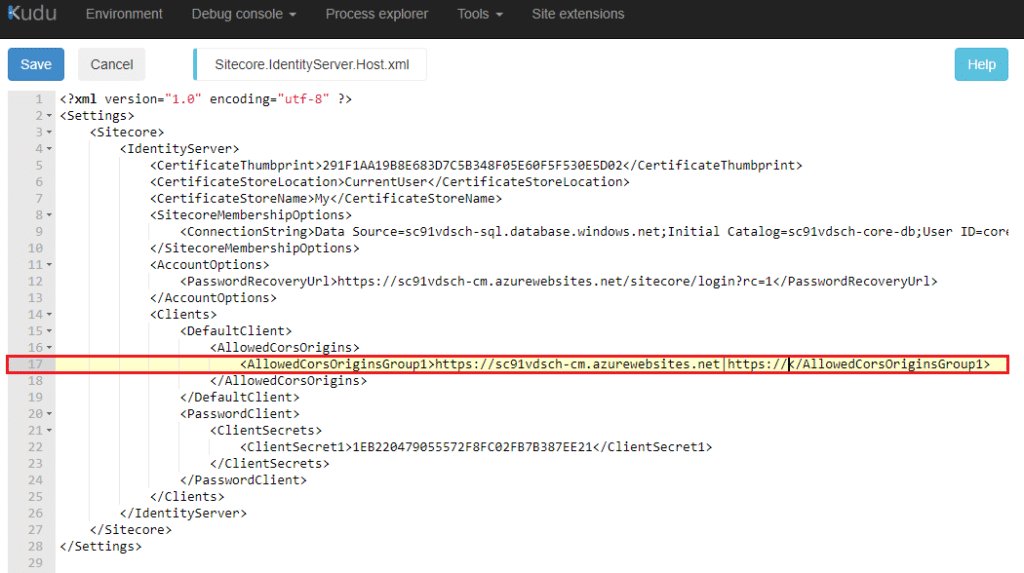This screenshot has width=1024, height=573.
Task: Open the Debug console dropdown menu
Action: coord(244,14)
